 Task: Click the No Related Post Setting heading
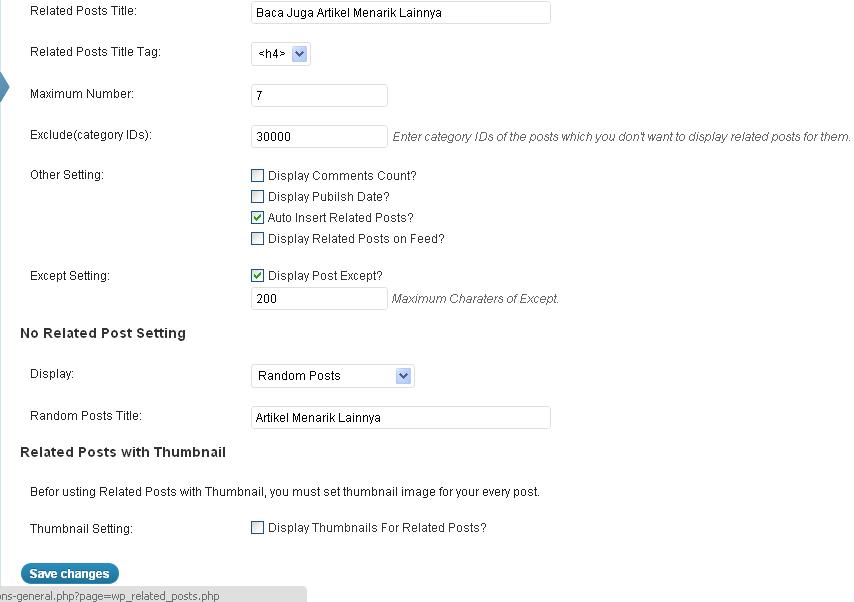tap(103, 333)
